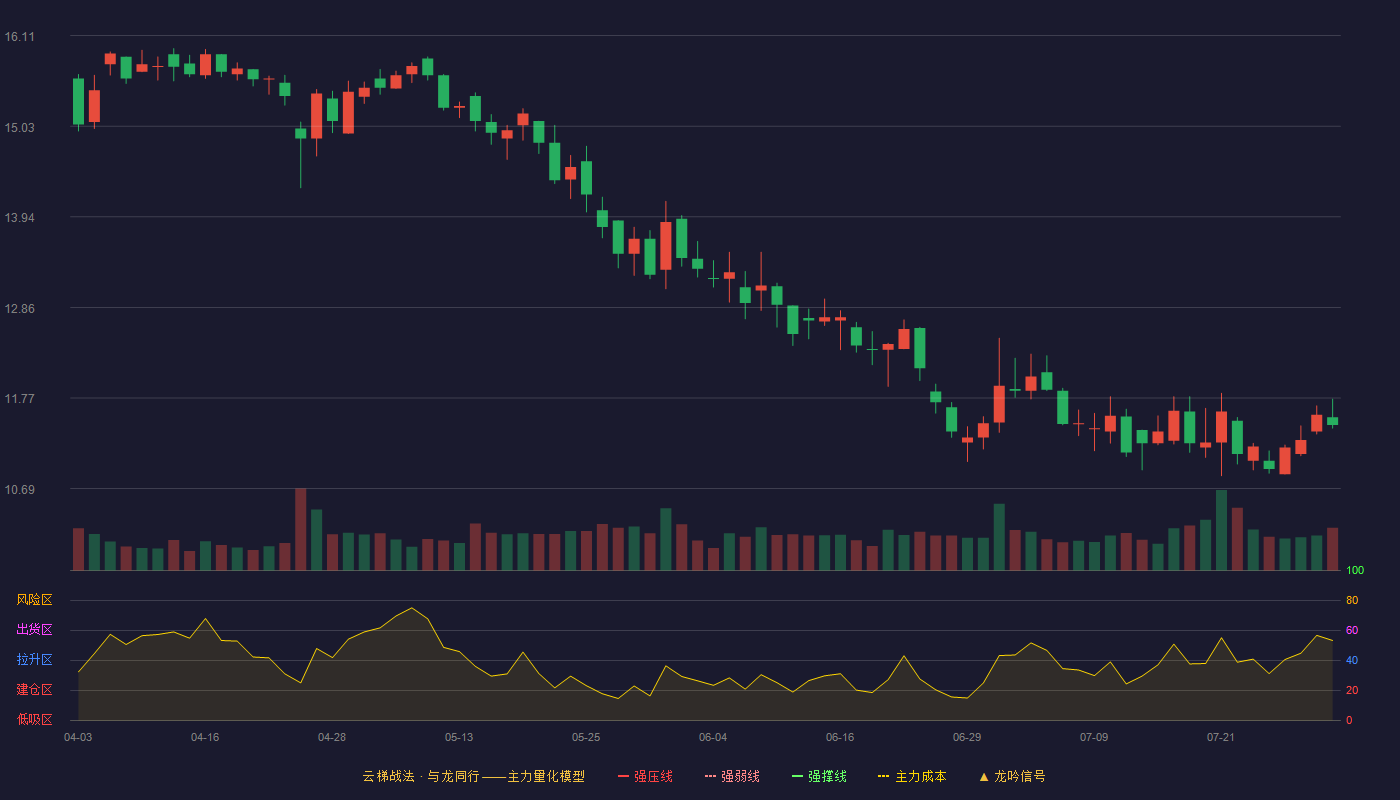Click the 80 indicator scale label
Image resolution: width=1400 pixels, height=800 pixels.
(1352, 600)
